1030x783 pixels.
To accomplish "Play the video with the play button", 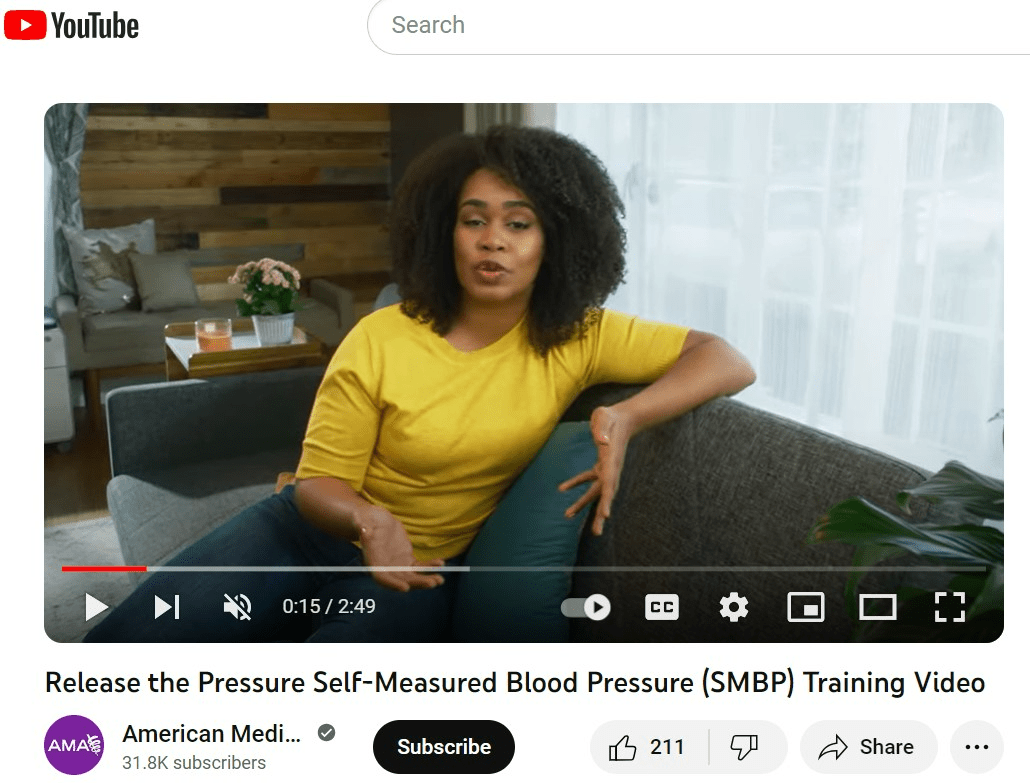I will coord(97,607).
